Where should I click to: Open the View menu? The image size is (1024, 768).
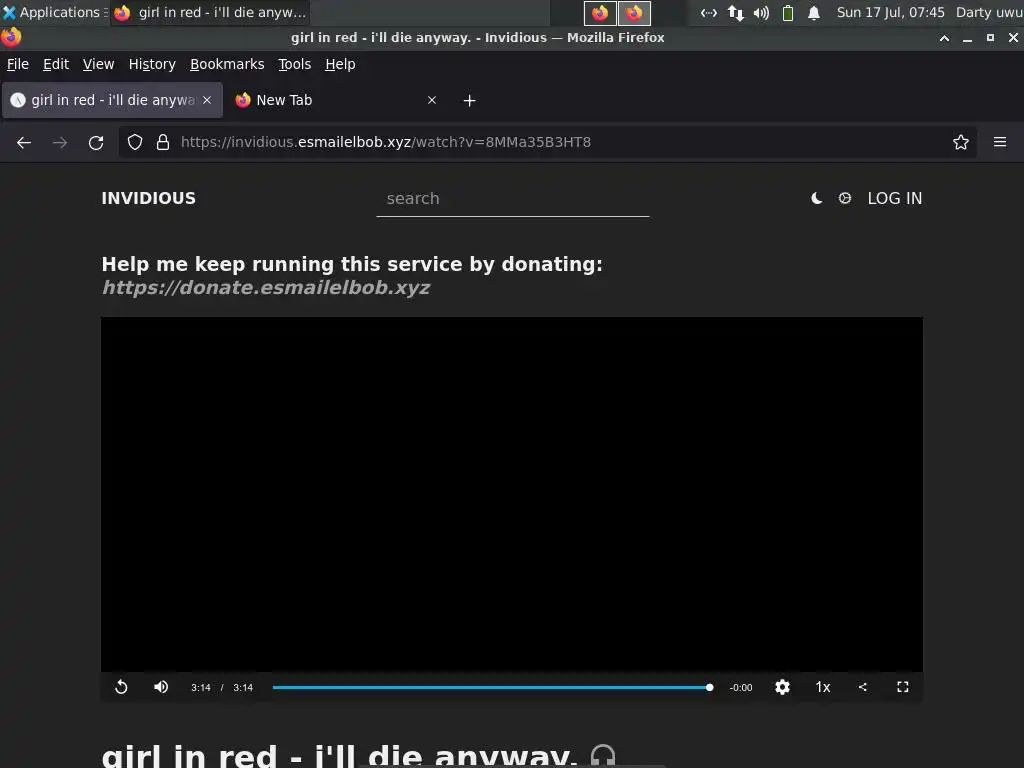(x=98, y=64)
